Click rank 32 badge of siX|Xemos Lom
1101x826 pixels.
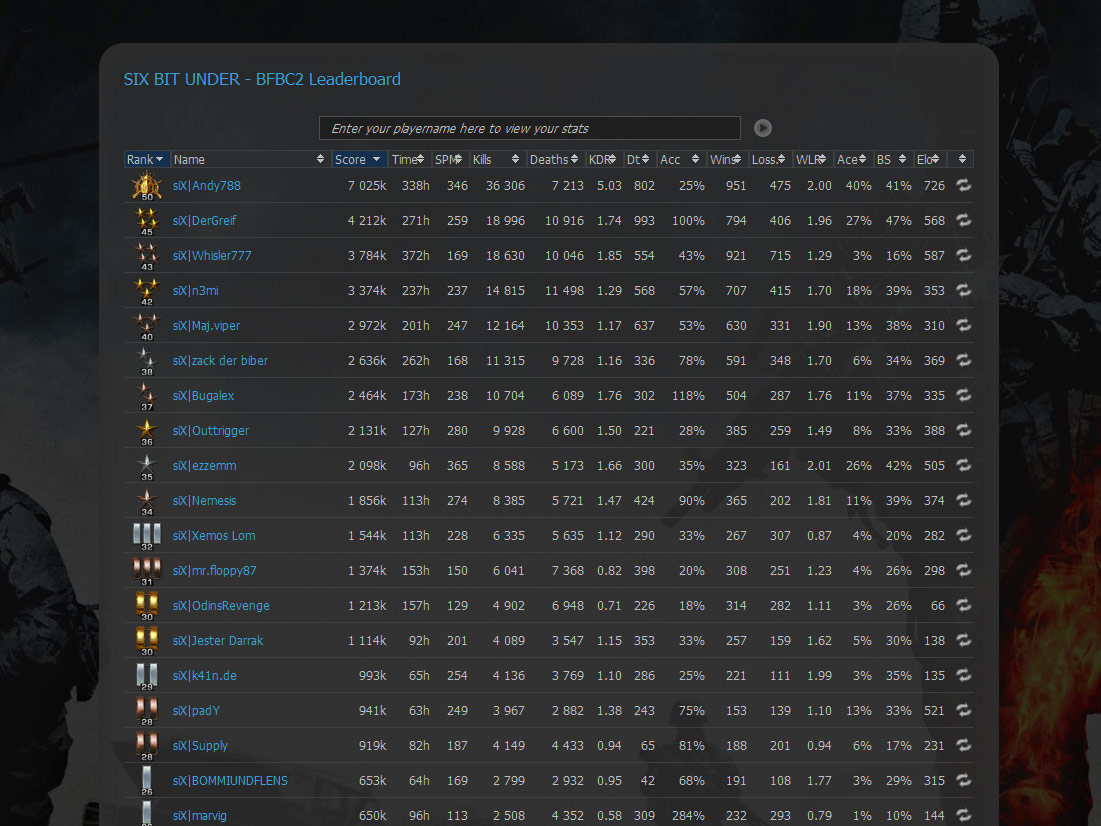click(147, 536)
